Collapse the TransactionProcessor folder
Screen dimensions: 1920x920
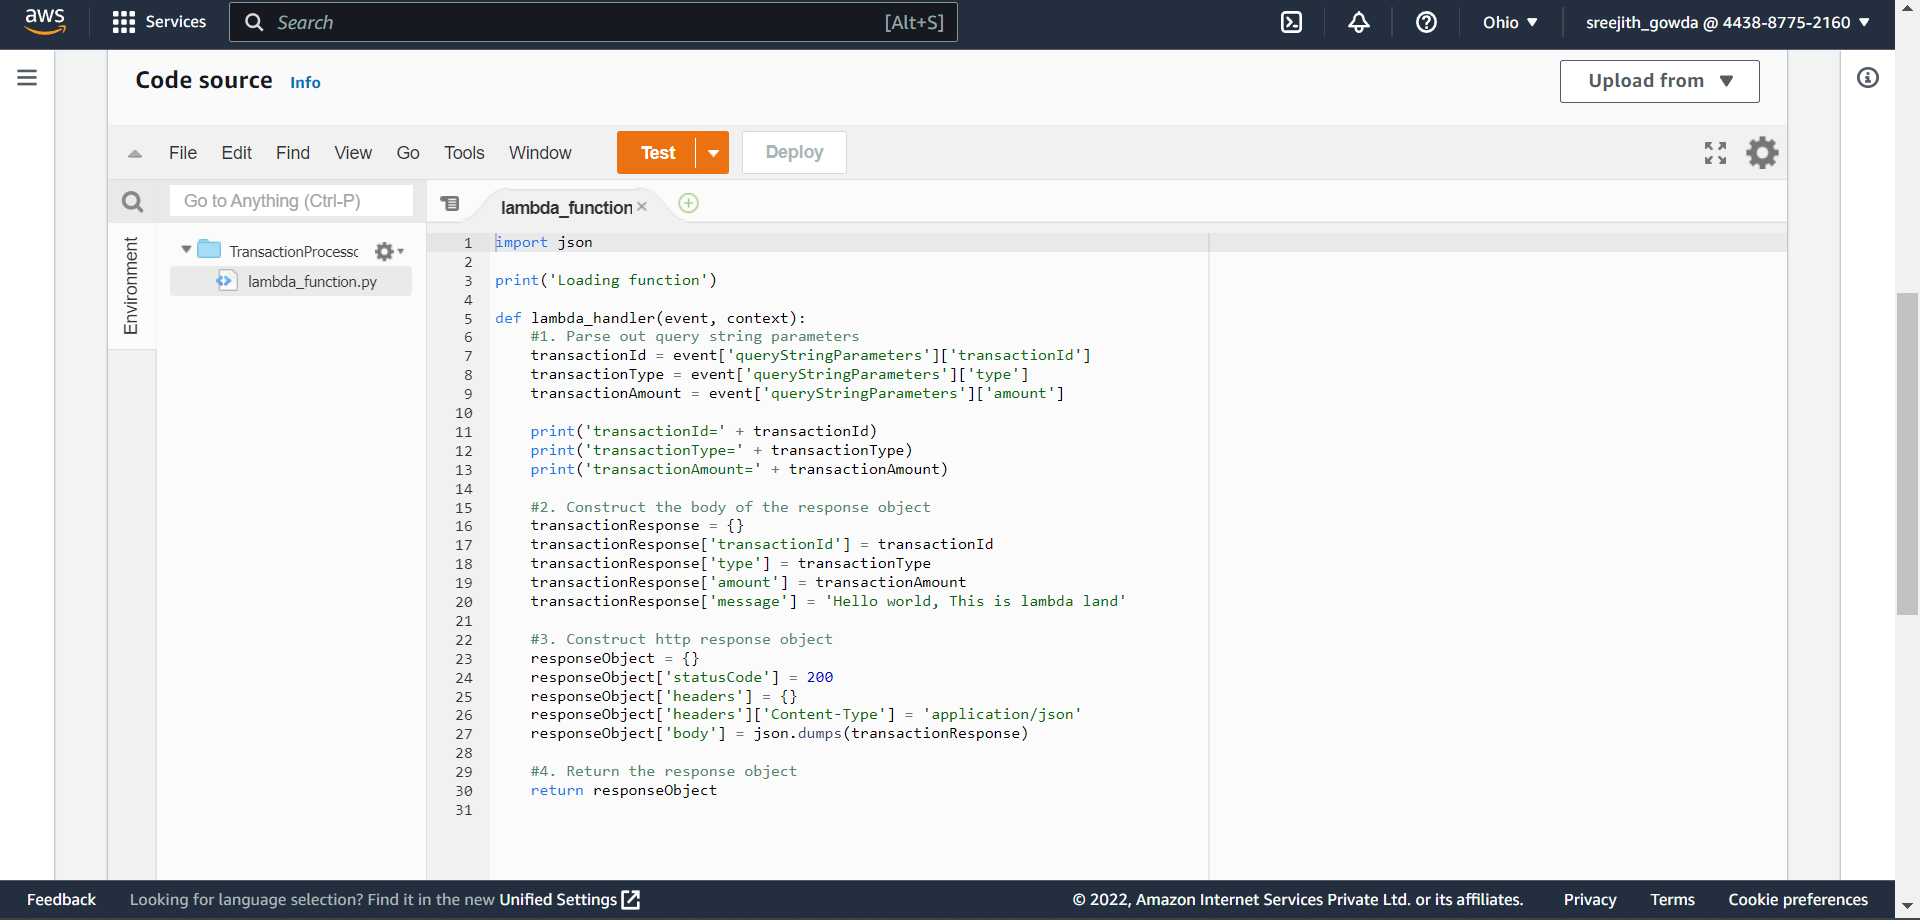(x=185, y=250)
